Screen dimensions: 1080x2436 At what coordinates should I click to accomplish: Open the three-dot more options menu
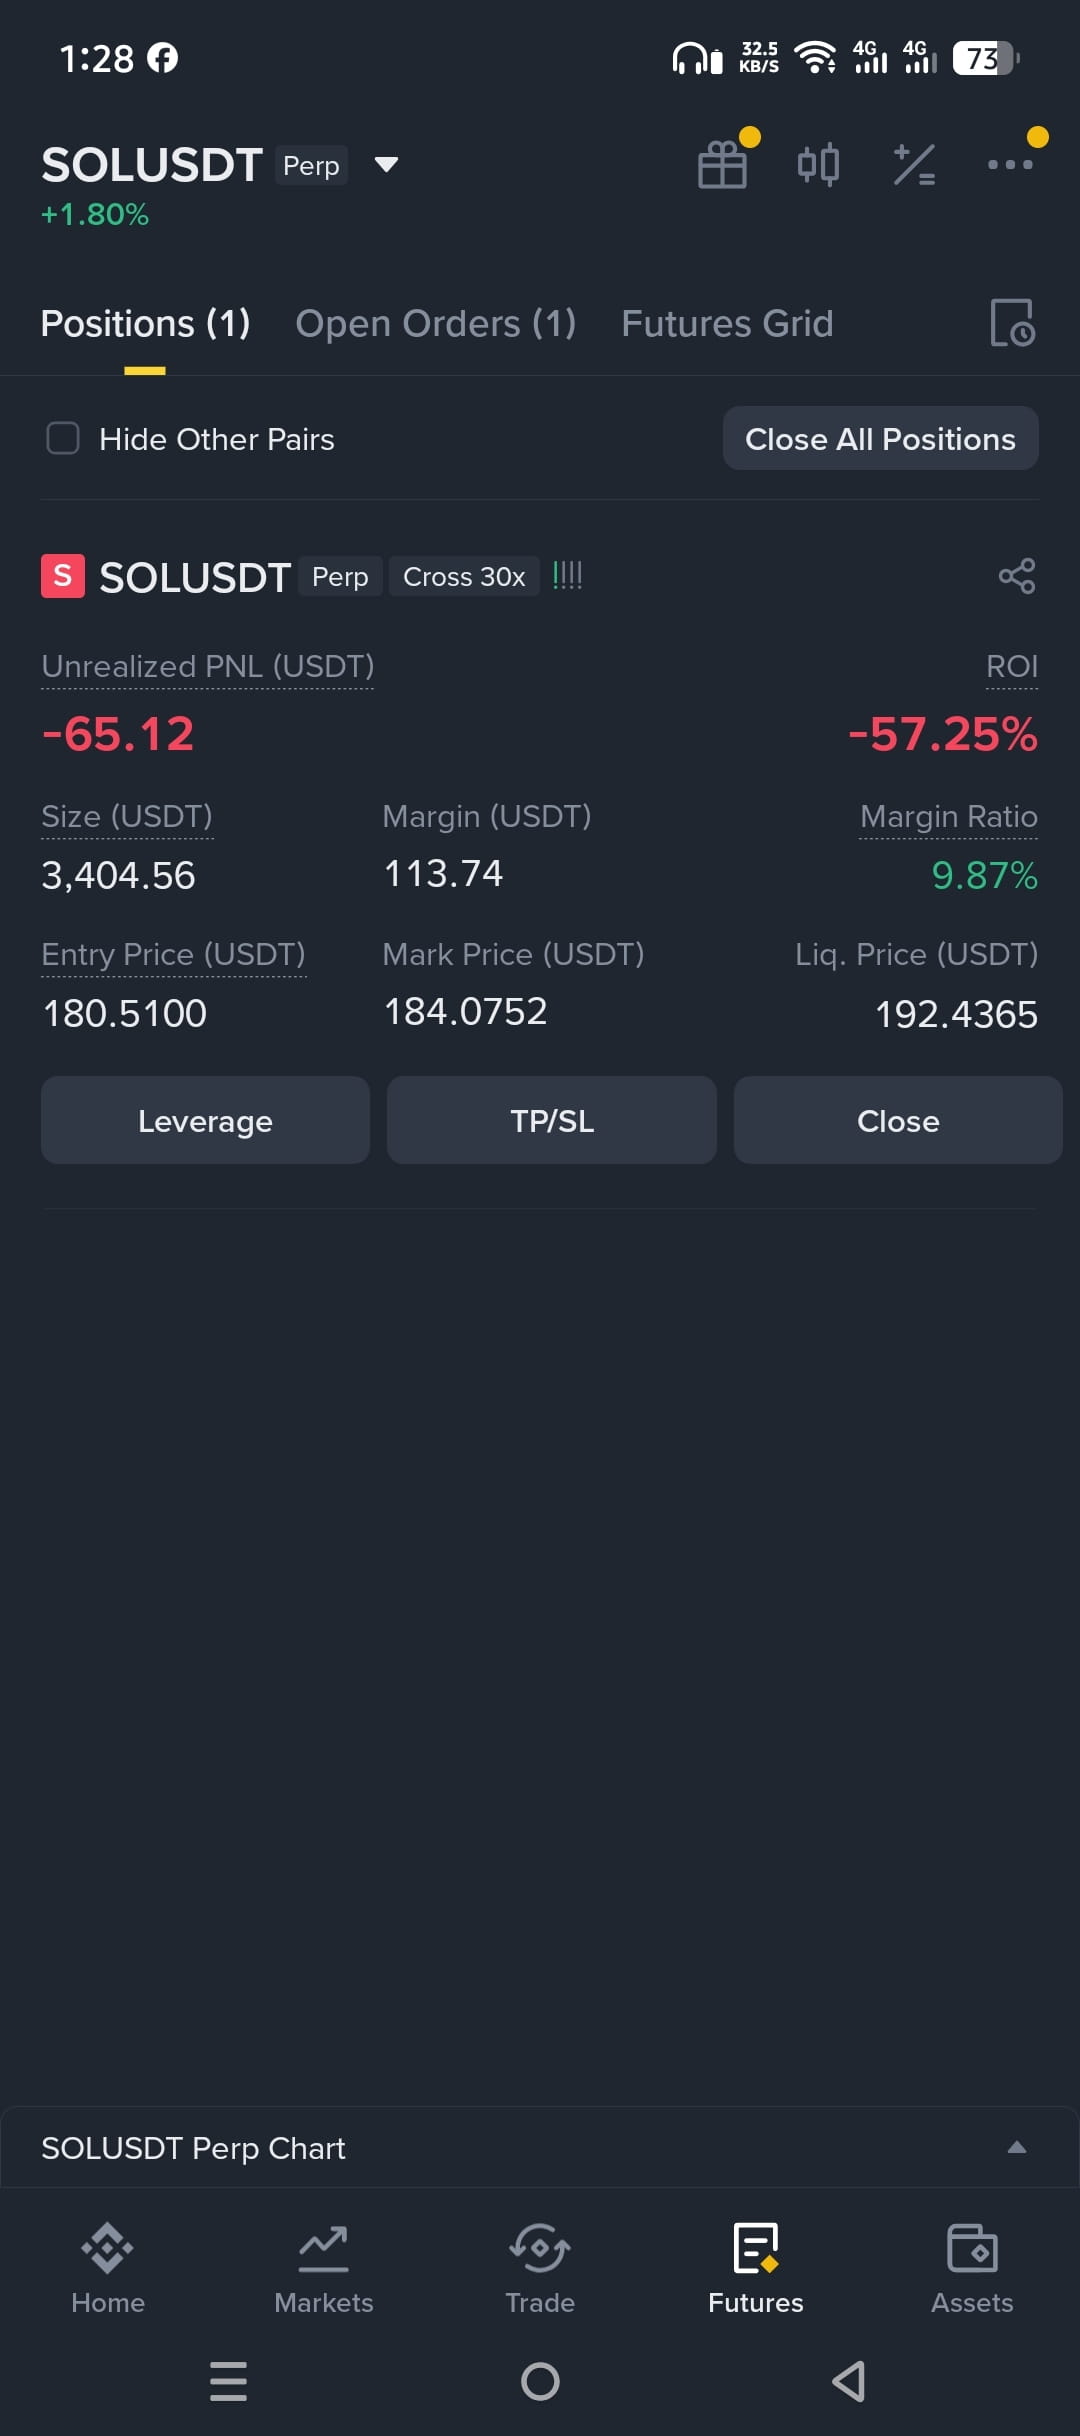(x=1010, y=165)
